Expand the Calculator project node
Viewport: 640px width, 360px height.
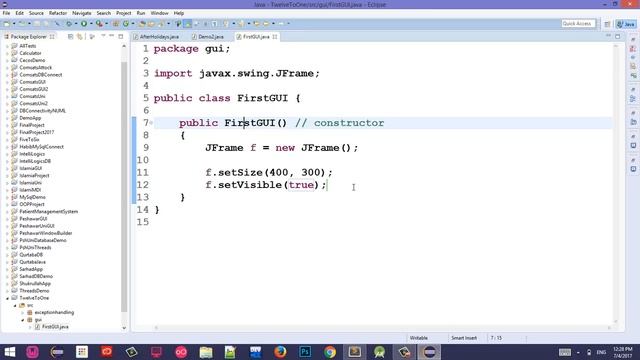pos(7,53)
